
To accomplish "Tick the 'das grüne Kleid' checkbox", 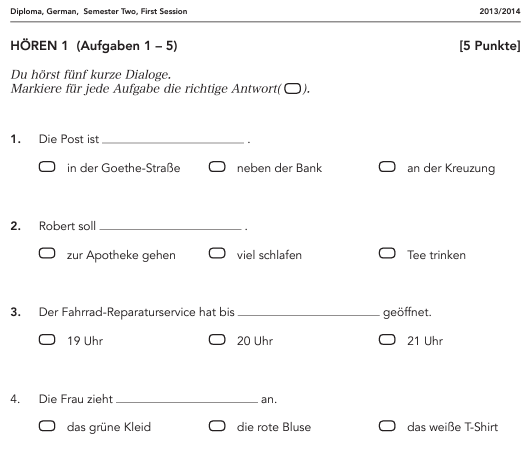I will (x=47, y=426).
